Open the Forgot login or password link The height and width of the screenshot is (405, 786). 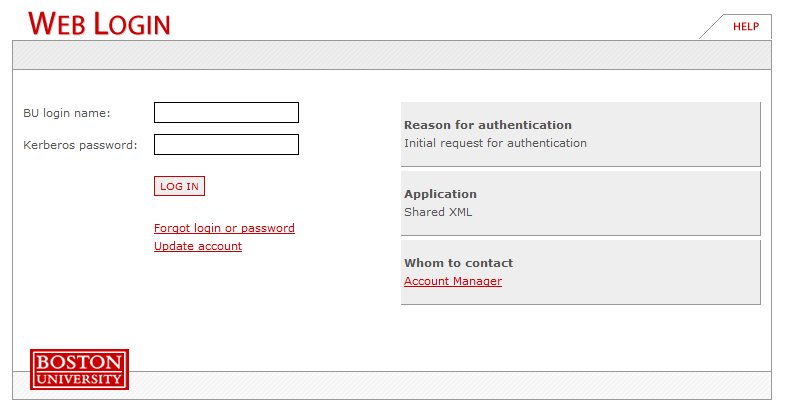point(224,228)
